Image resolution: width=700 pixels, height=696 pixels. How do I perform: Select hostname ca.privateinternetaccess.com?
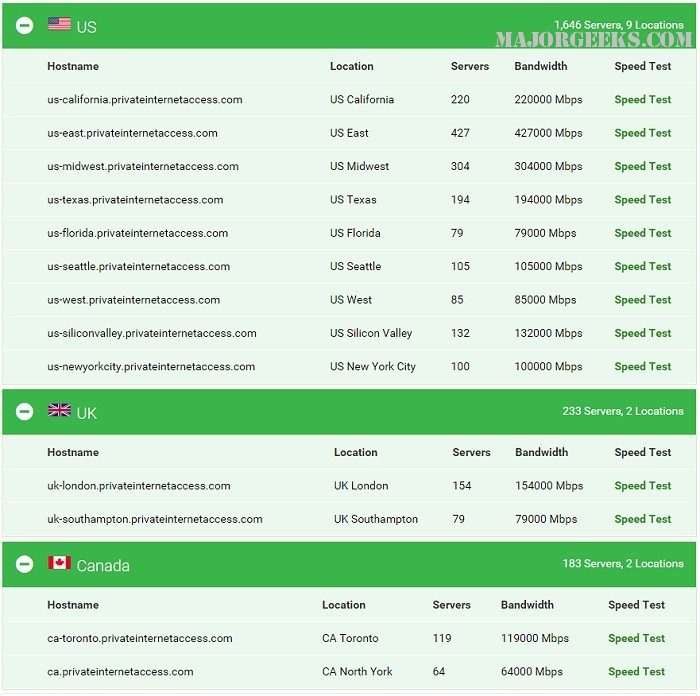[120, 672]
